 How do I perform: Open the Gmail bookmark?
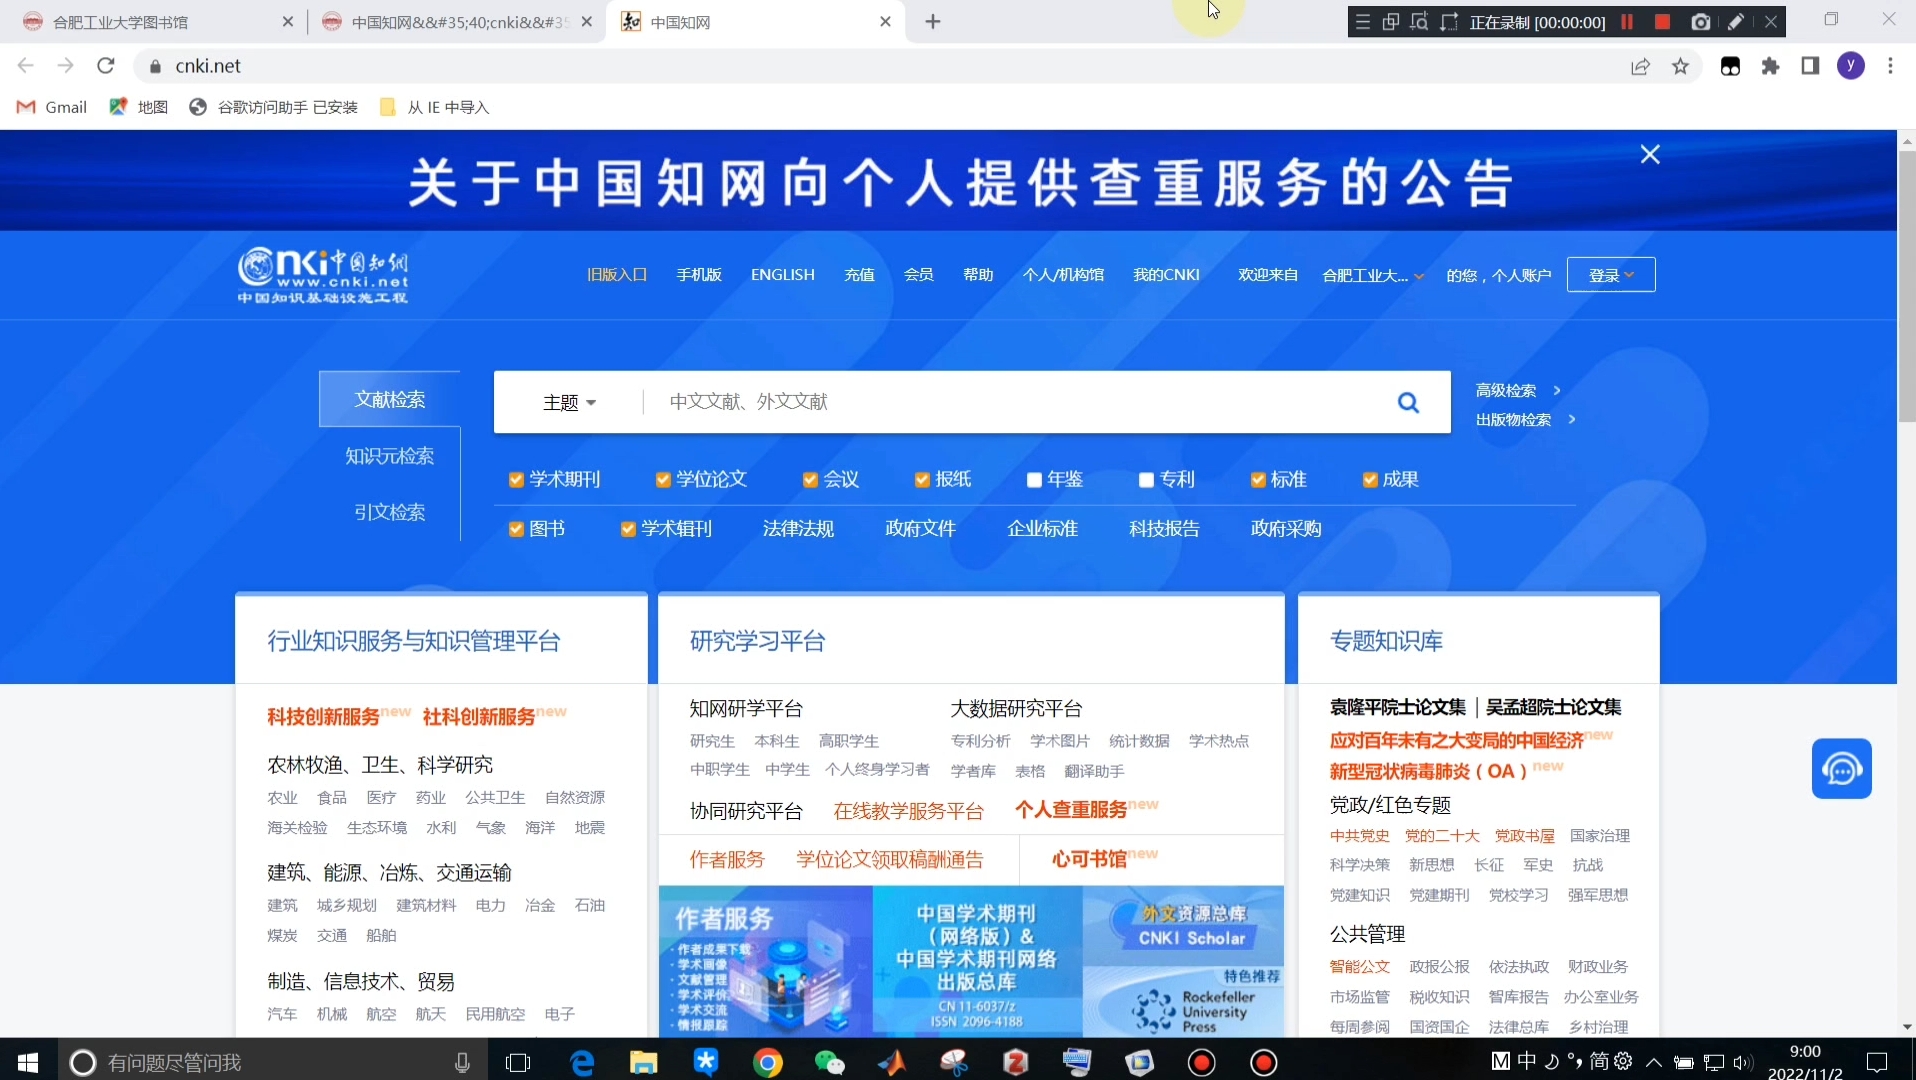click(x=52, y=107)
